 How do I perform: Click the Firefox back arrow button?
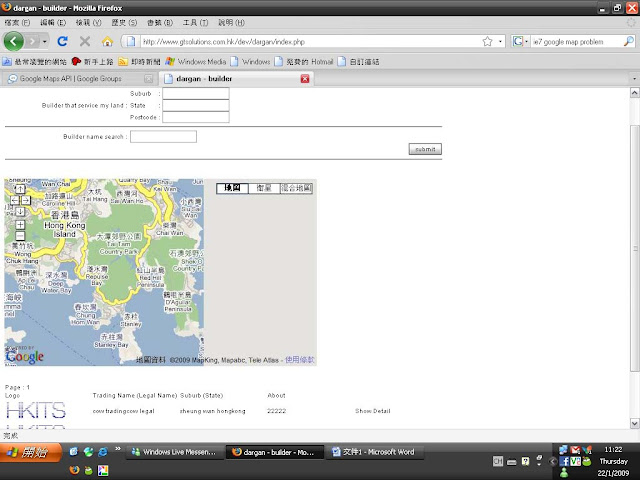[14, 41]
